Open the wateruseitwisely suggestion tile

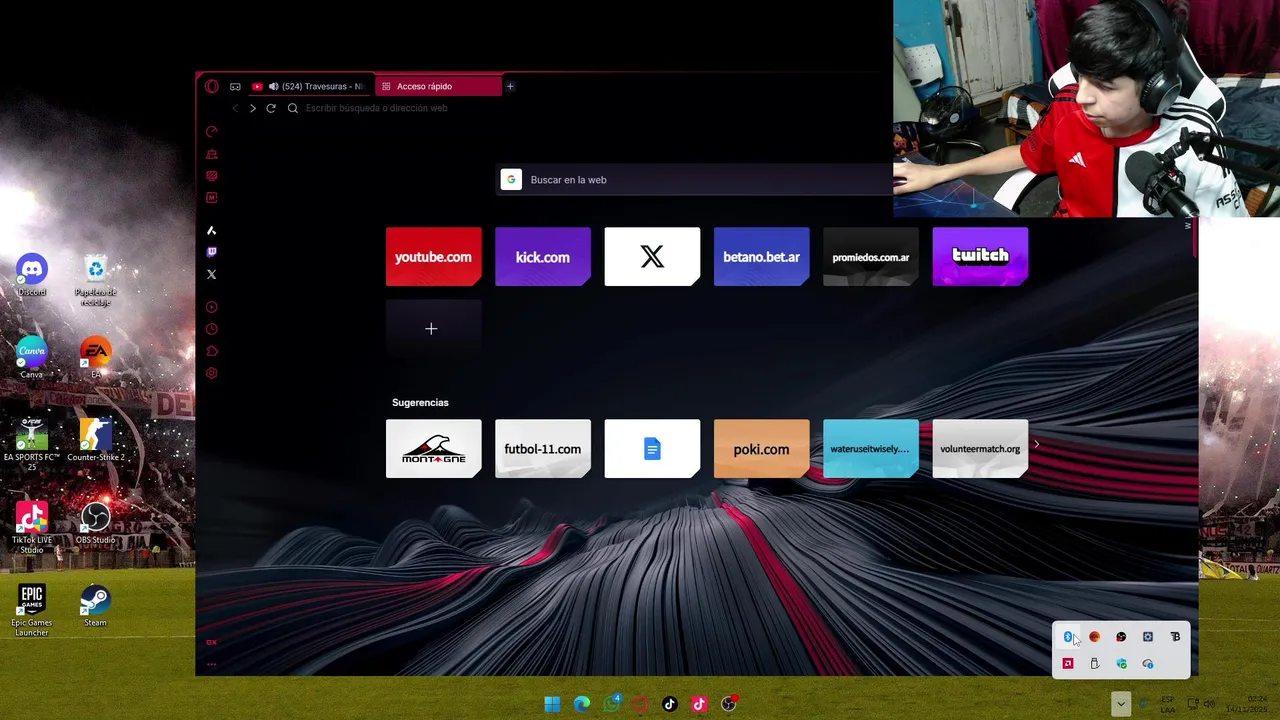(871, 449)
